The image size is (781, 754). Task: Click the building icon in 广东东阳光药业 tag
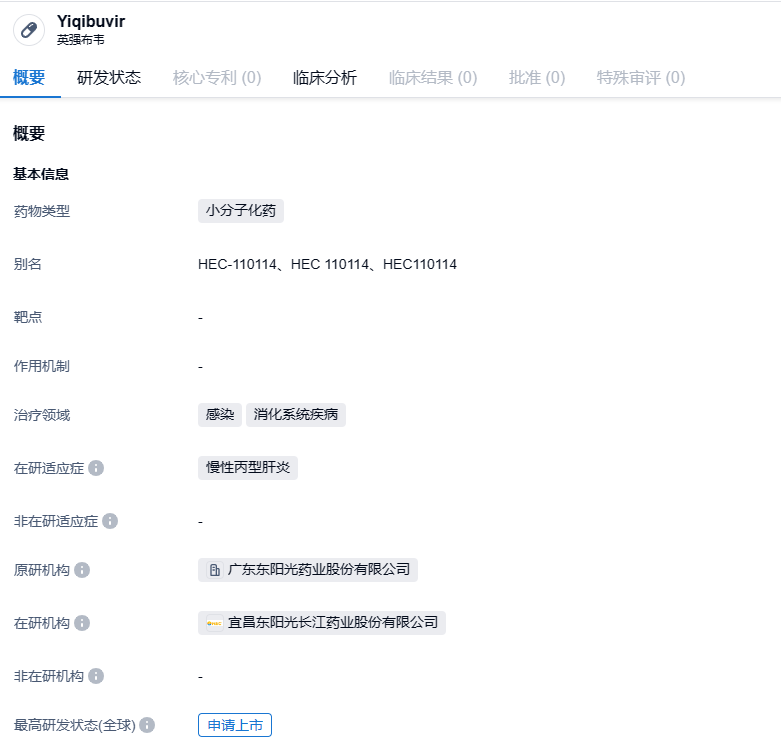214,570
